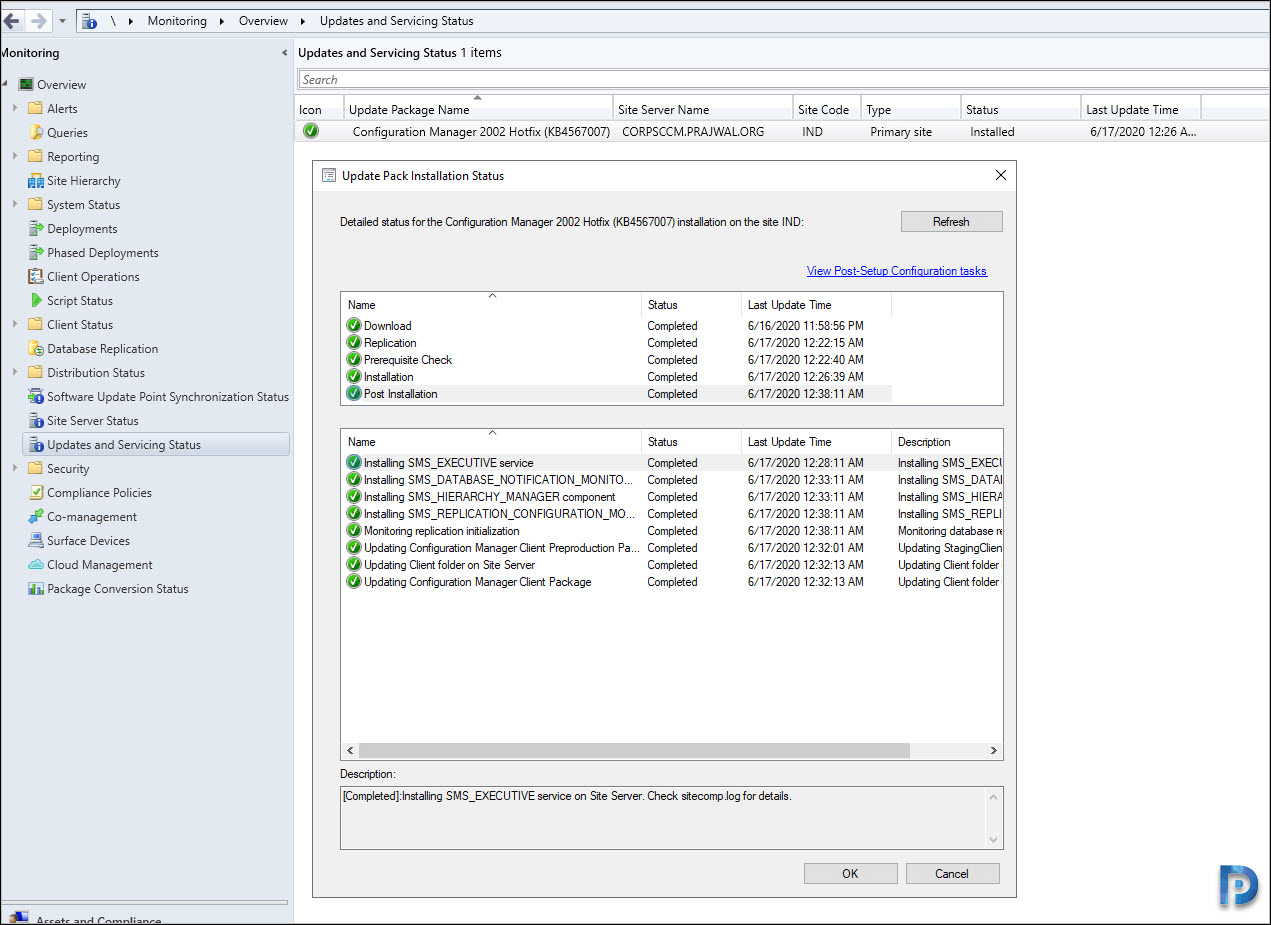Click the horizontal scrollbar in details list
Image resolution: width=1271 pixels, height=925 pixels.
tap(634, 750)
